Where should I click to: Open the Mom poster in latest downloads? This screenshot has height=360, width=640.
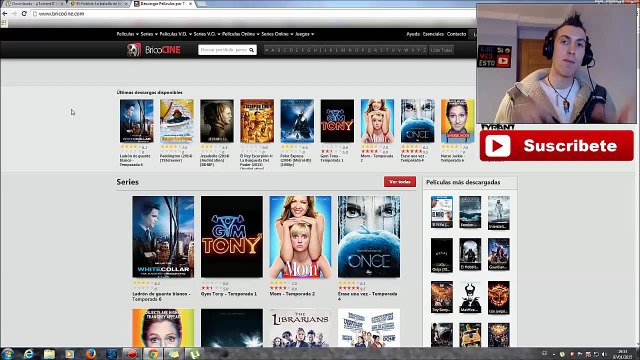pyautogui.click(x=378, y=121)
